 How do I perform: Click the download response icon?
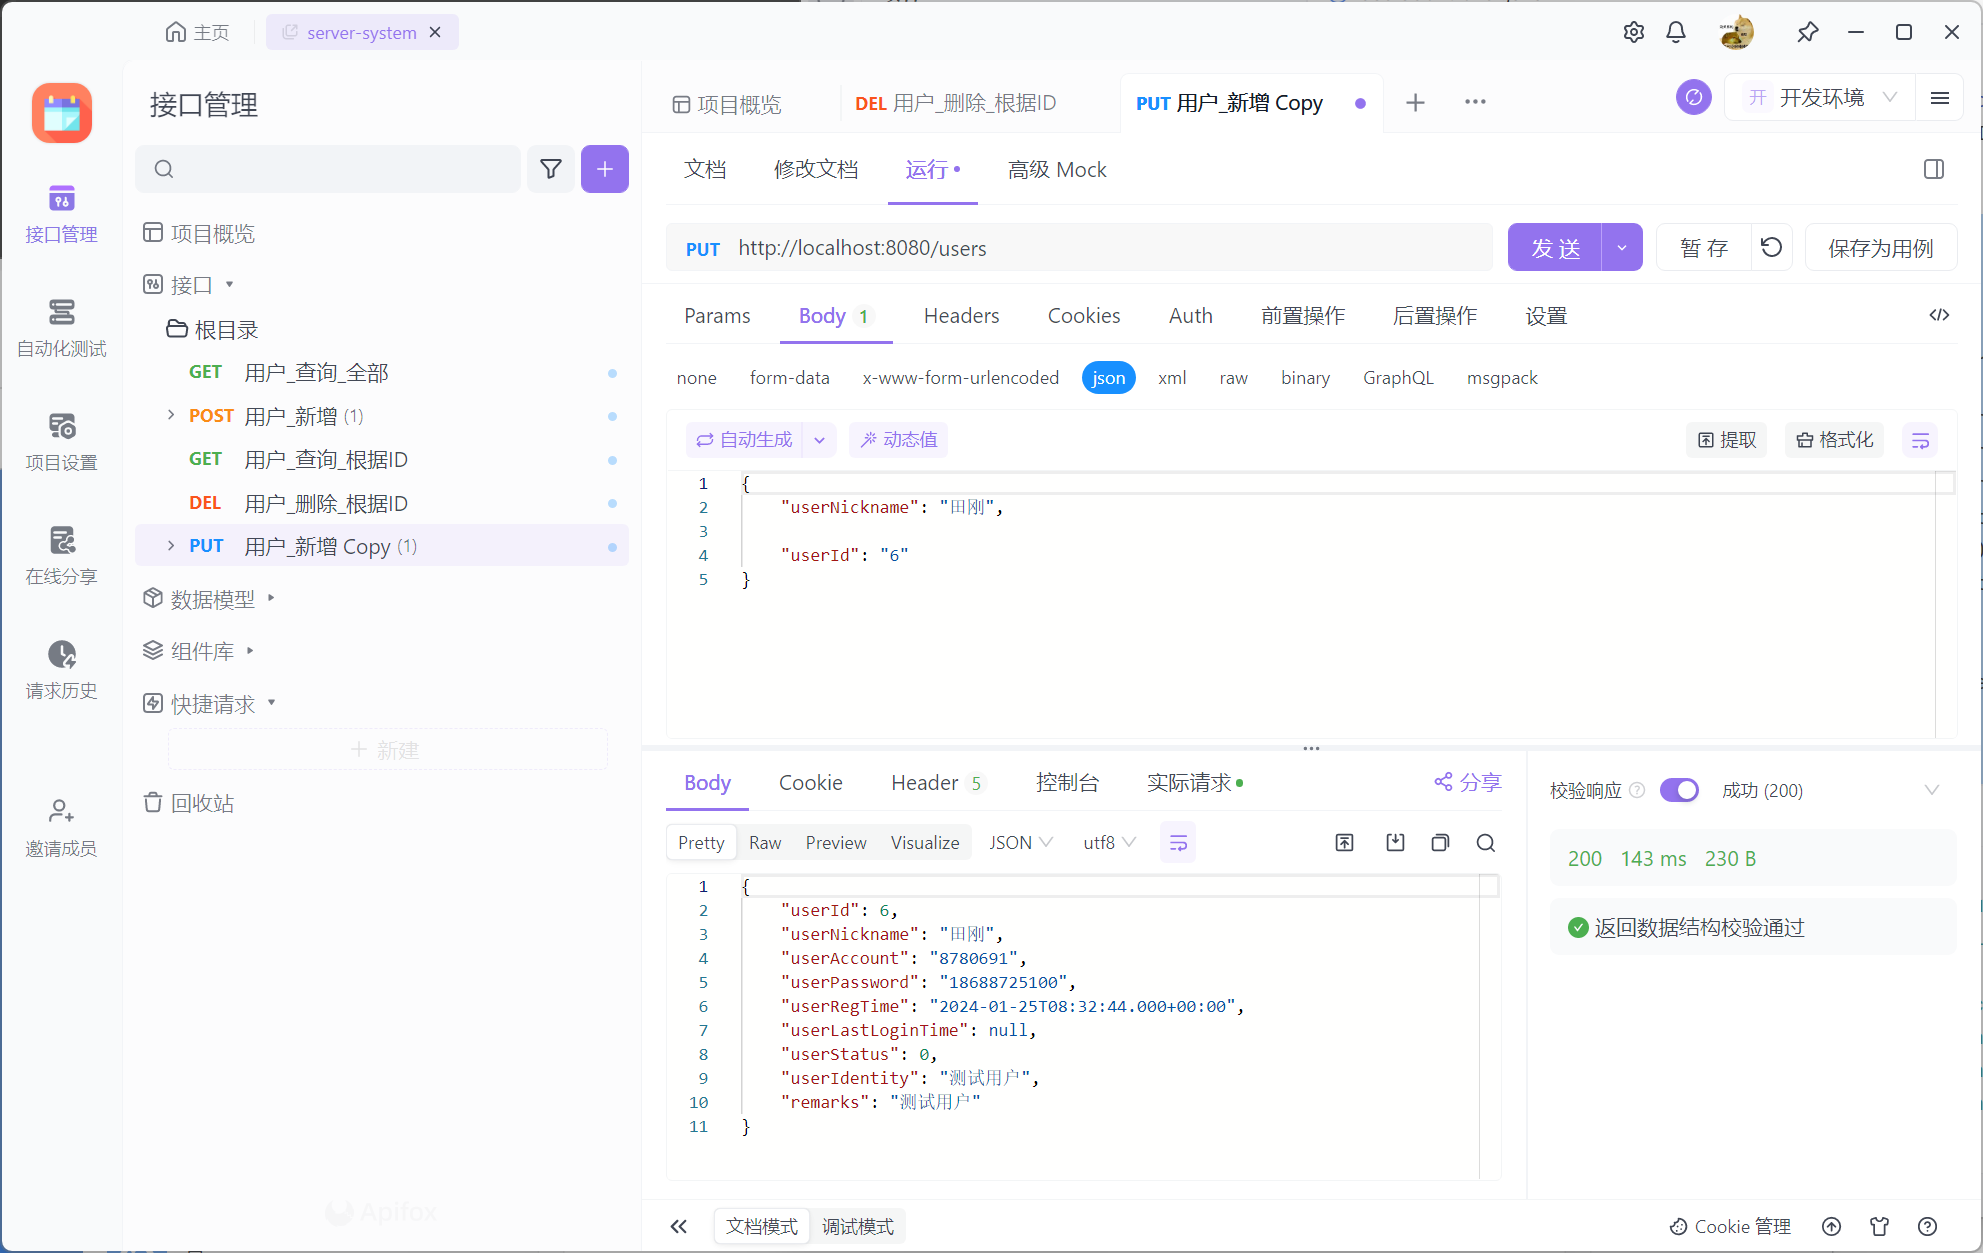click(1395, 843)
